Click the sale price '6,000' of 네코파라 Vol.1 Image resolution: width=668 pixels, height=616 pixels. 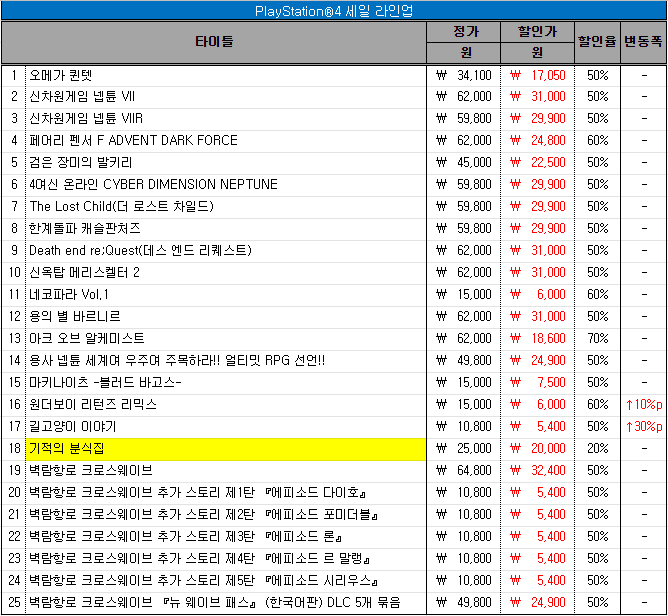pyautogui.click(x=551, y=295)
